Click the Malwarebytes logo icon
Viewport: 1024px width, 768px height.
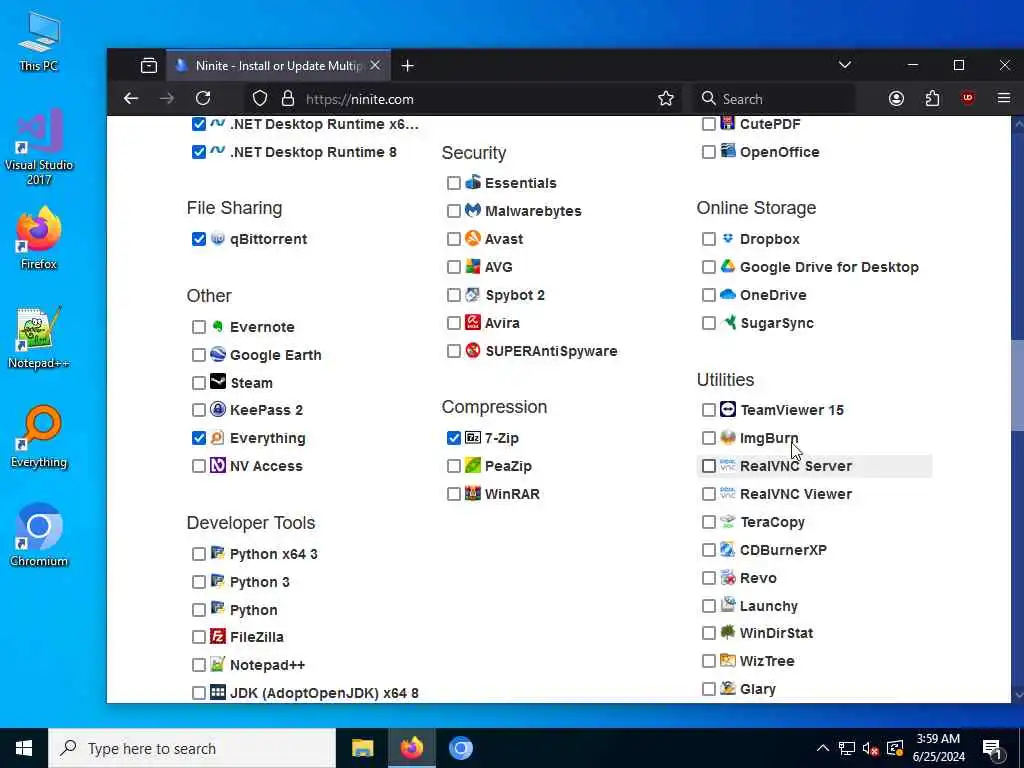472,210
